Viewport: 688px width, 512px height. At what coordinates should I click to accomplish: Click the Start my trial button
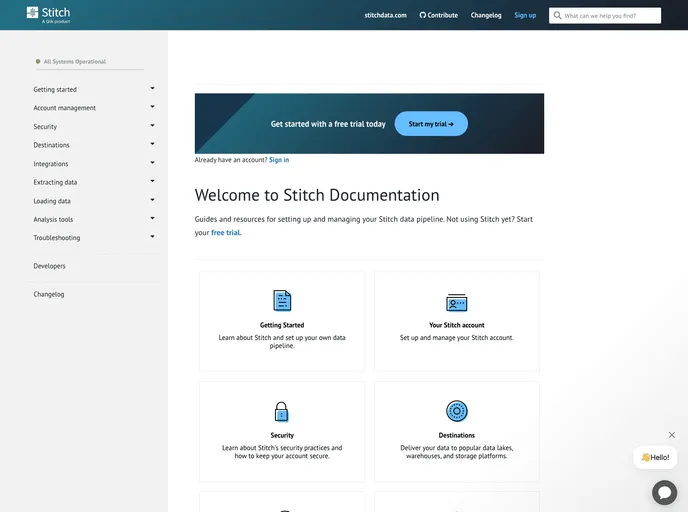(x=431, y=124)
